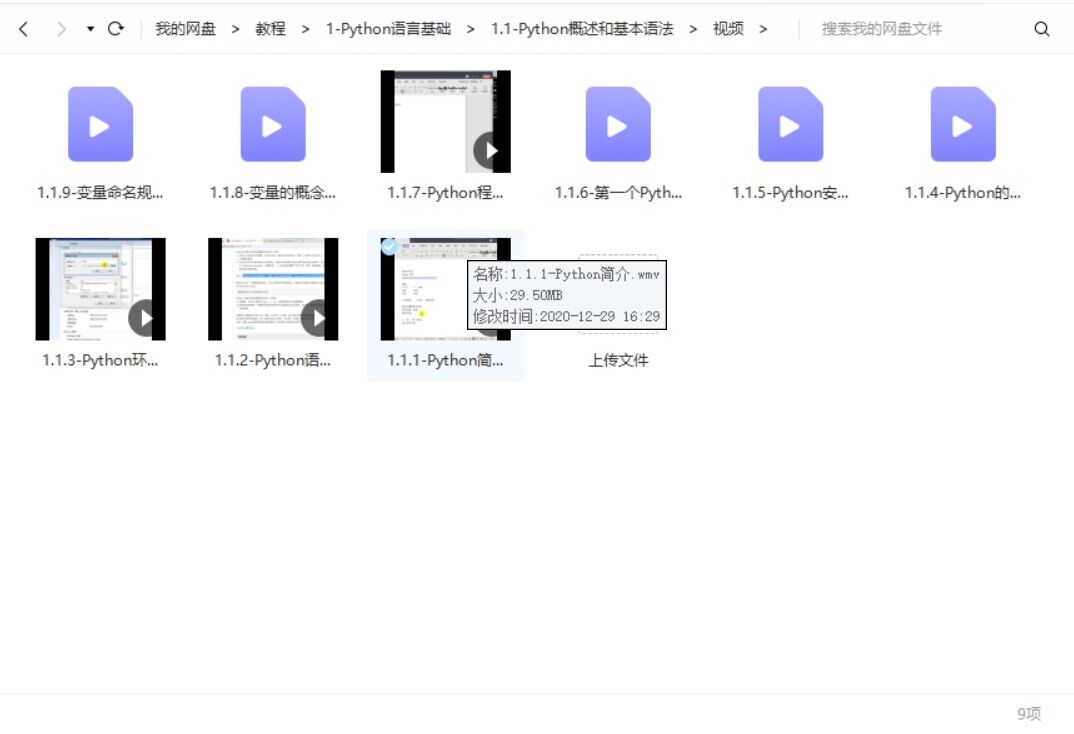Refresh the current folder listing
Image resolution: width=1074 pixels, height=734 pixels.
point(116,29)
